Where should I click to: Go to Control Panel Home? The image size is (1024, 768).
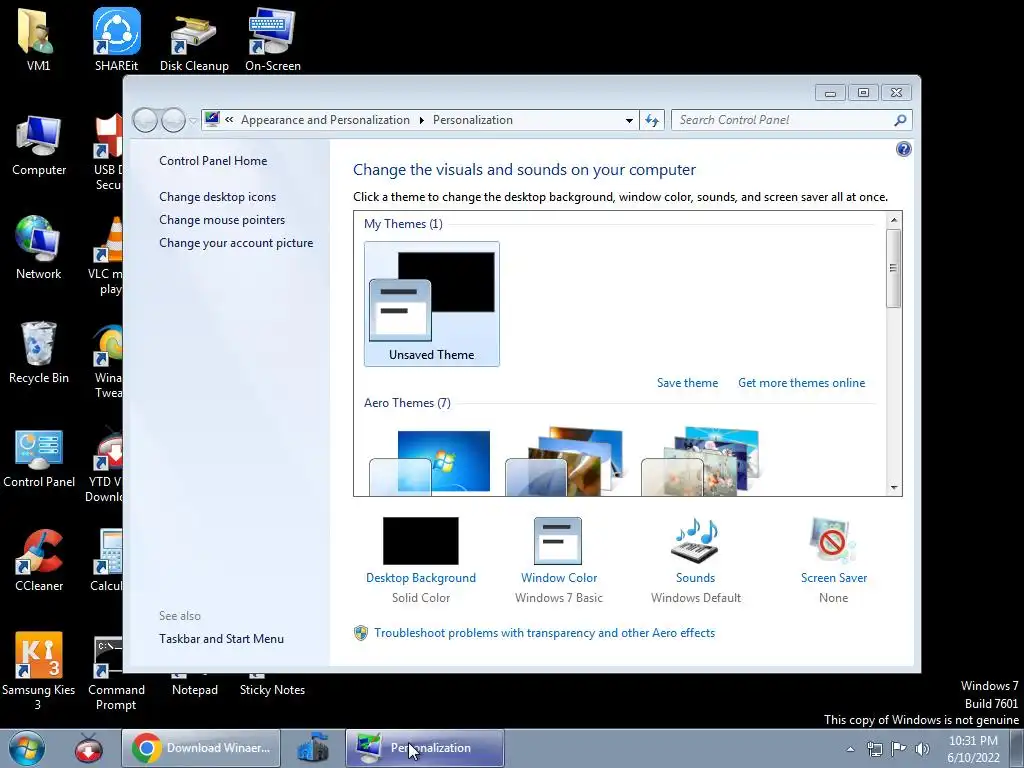213,161
